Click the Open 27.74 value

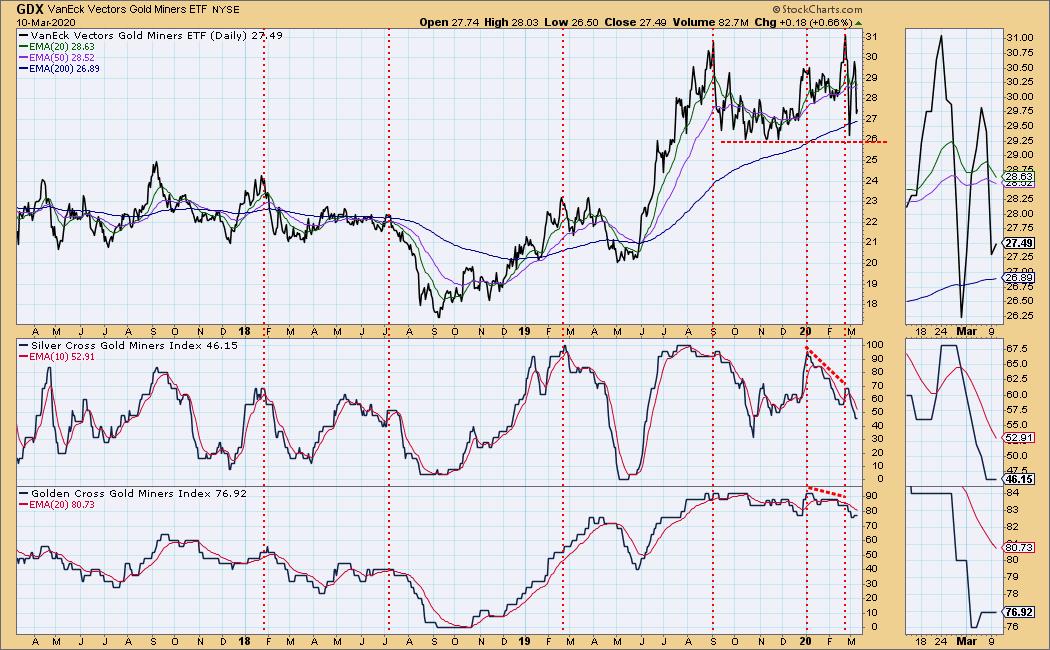pyautogui.click(x=450, y=22)
